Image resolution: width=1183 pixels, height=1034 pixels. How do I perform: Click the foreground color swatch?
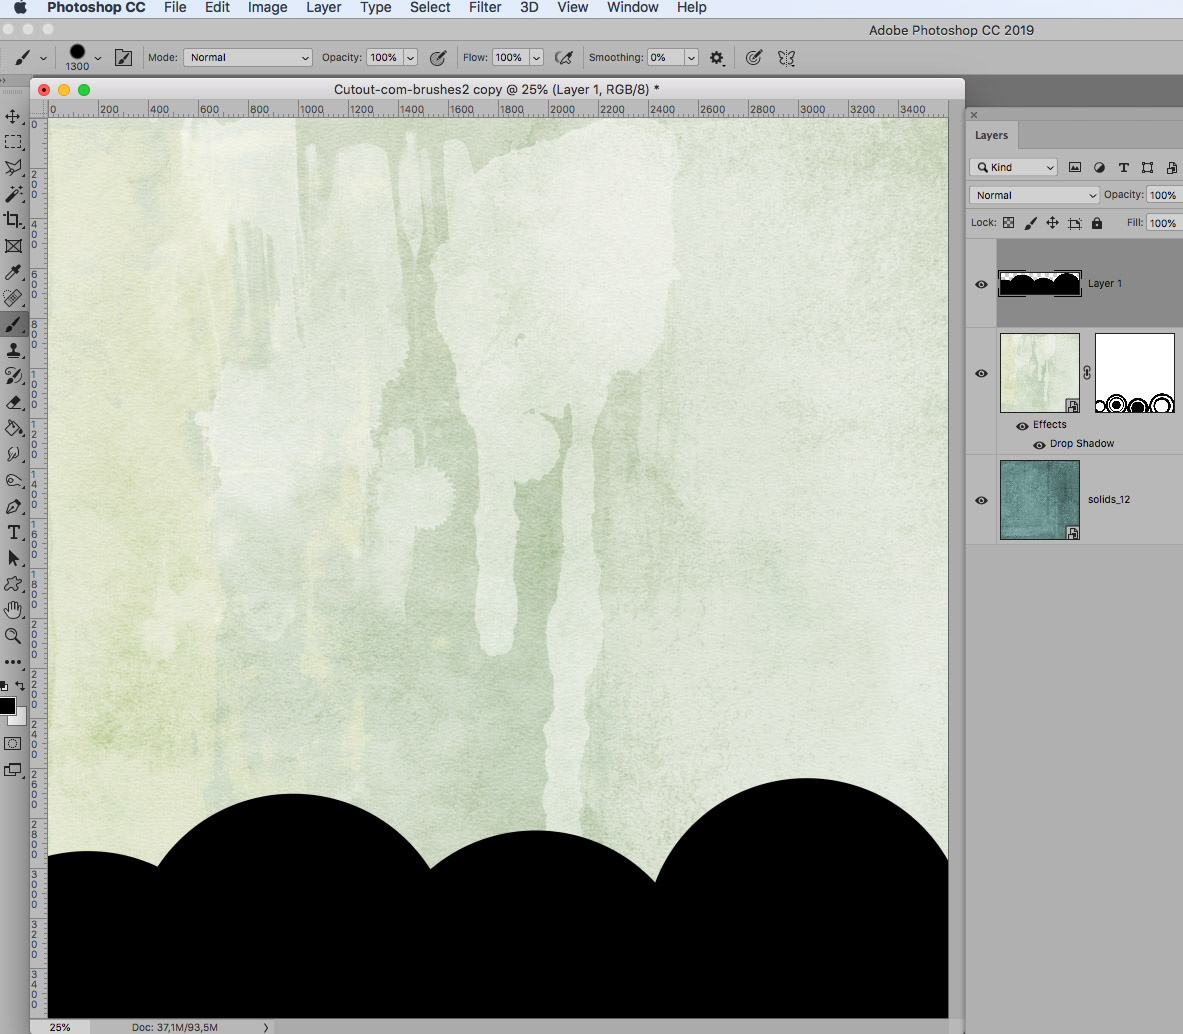click(8, 706)
